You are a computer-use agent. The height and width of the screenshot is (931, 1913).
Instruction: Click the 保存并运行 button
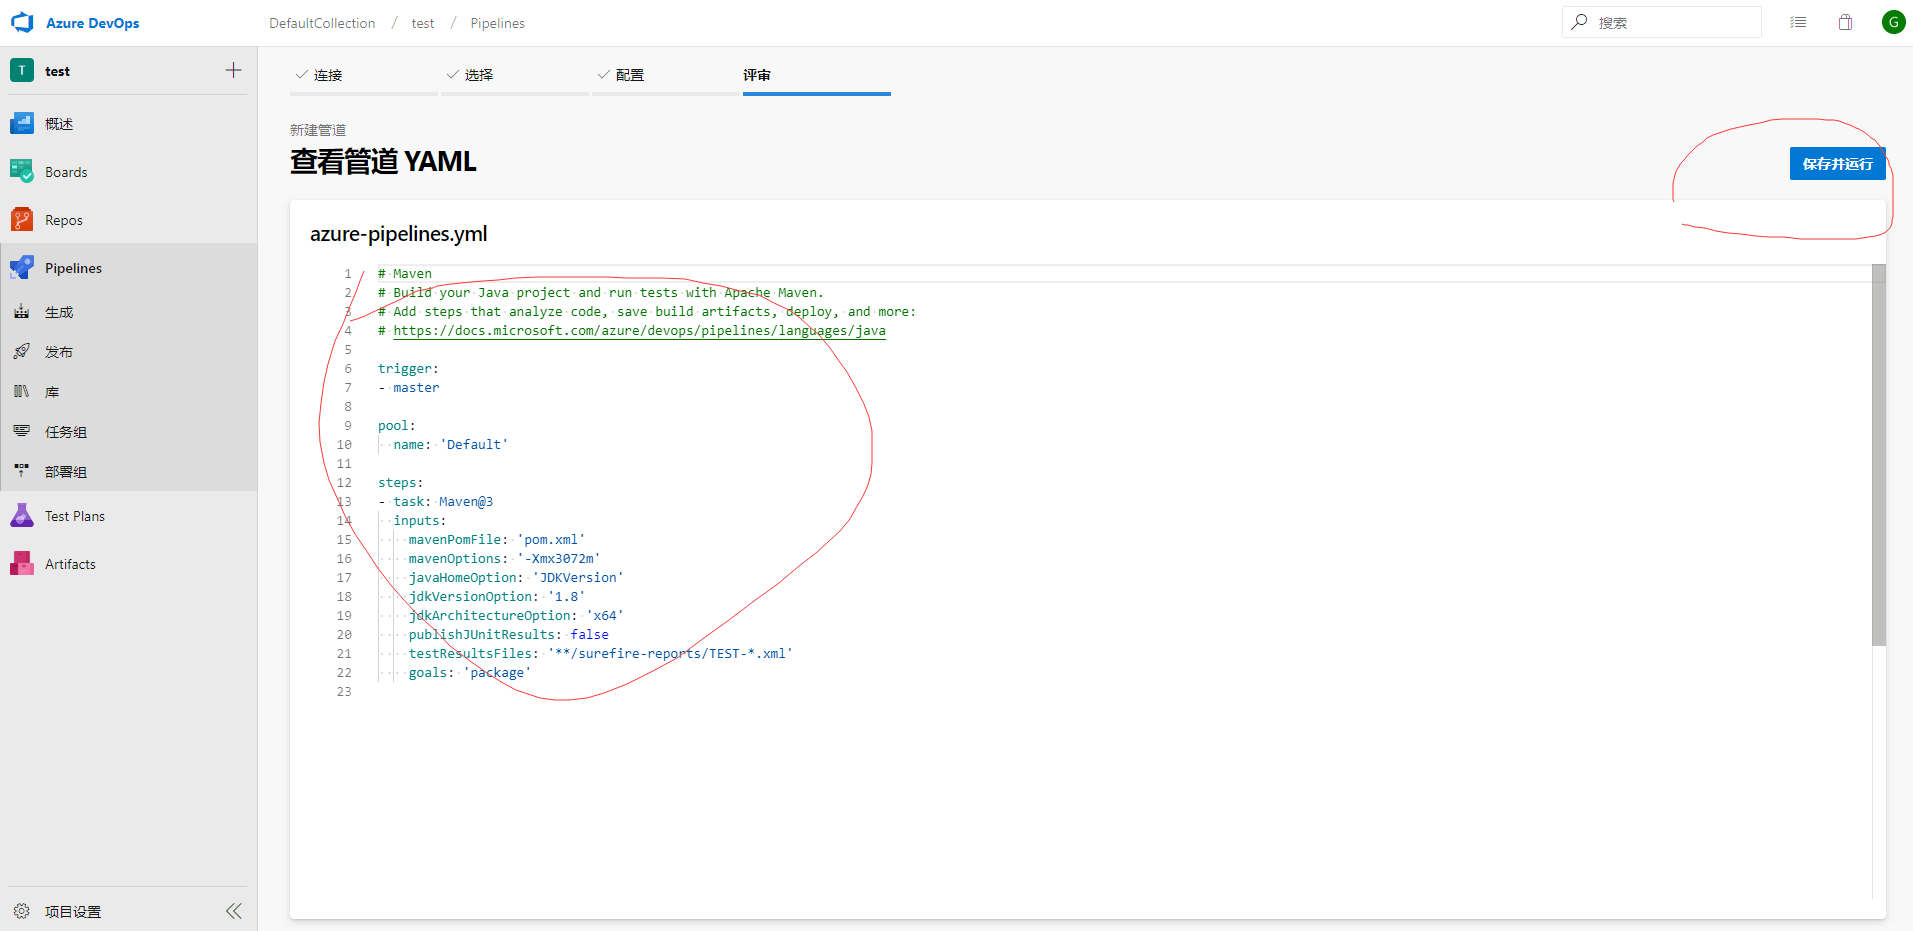(1837, 164)
